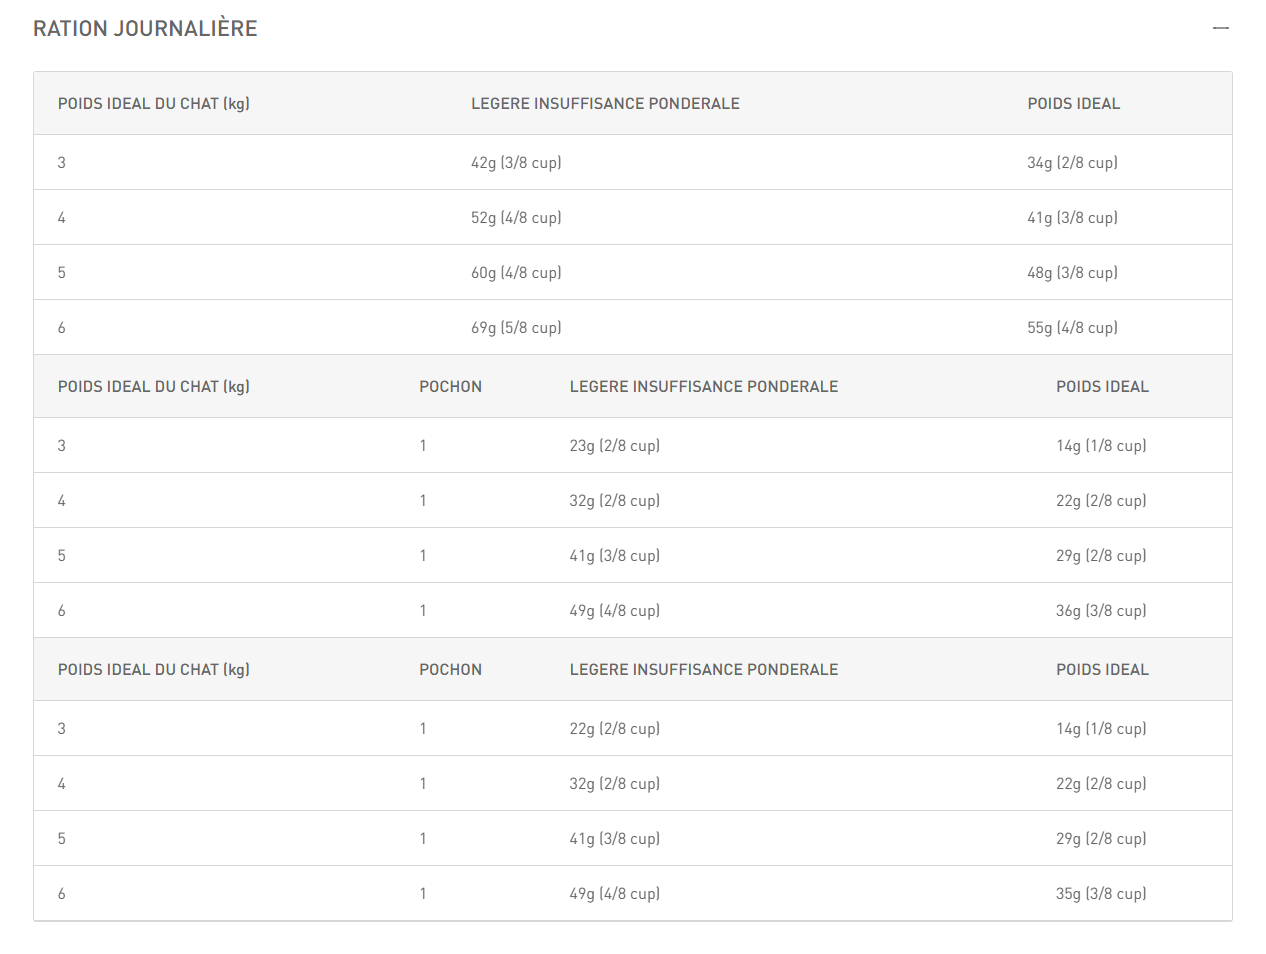Click the 35g (3/8 cup) entry

1101,893
